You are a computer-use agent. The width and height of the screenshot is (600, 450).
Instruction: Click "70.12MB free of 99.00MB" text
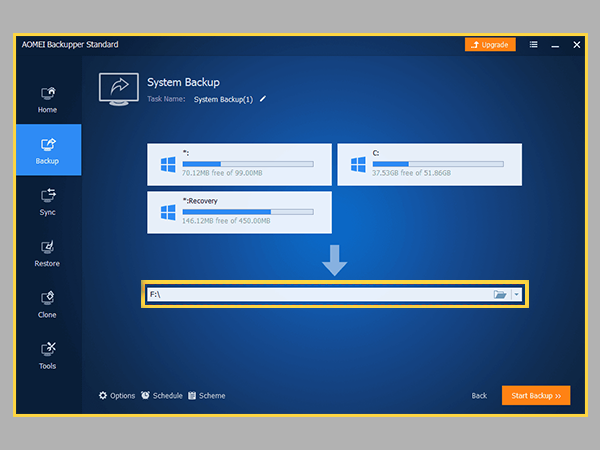click(222, 173)
